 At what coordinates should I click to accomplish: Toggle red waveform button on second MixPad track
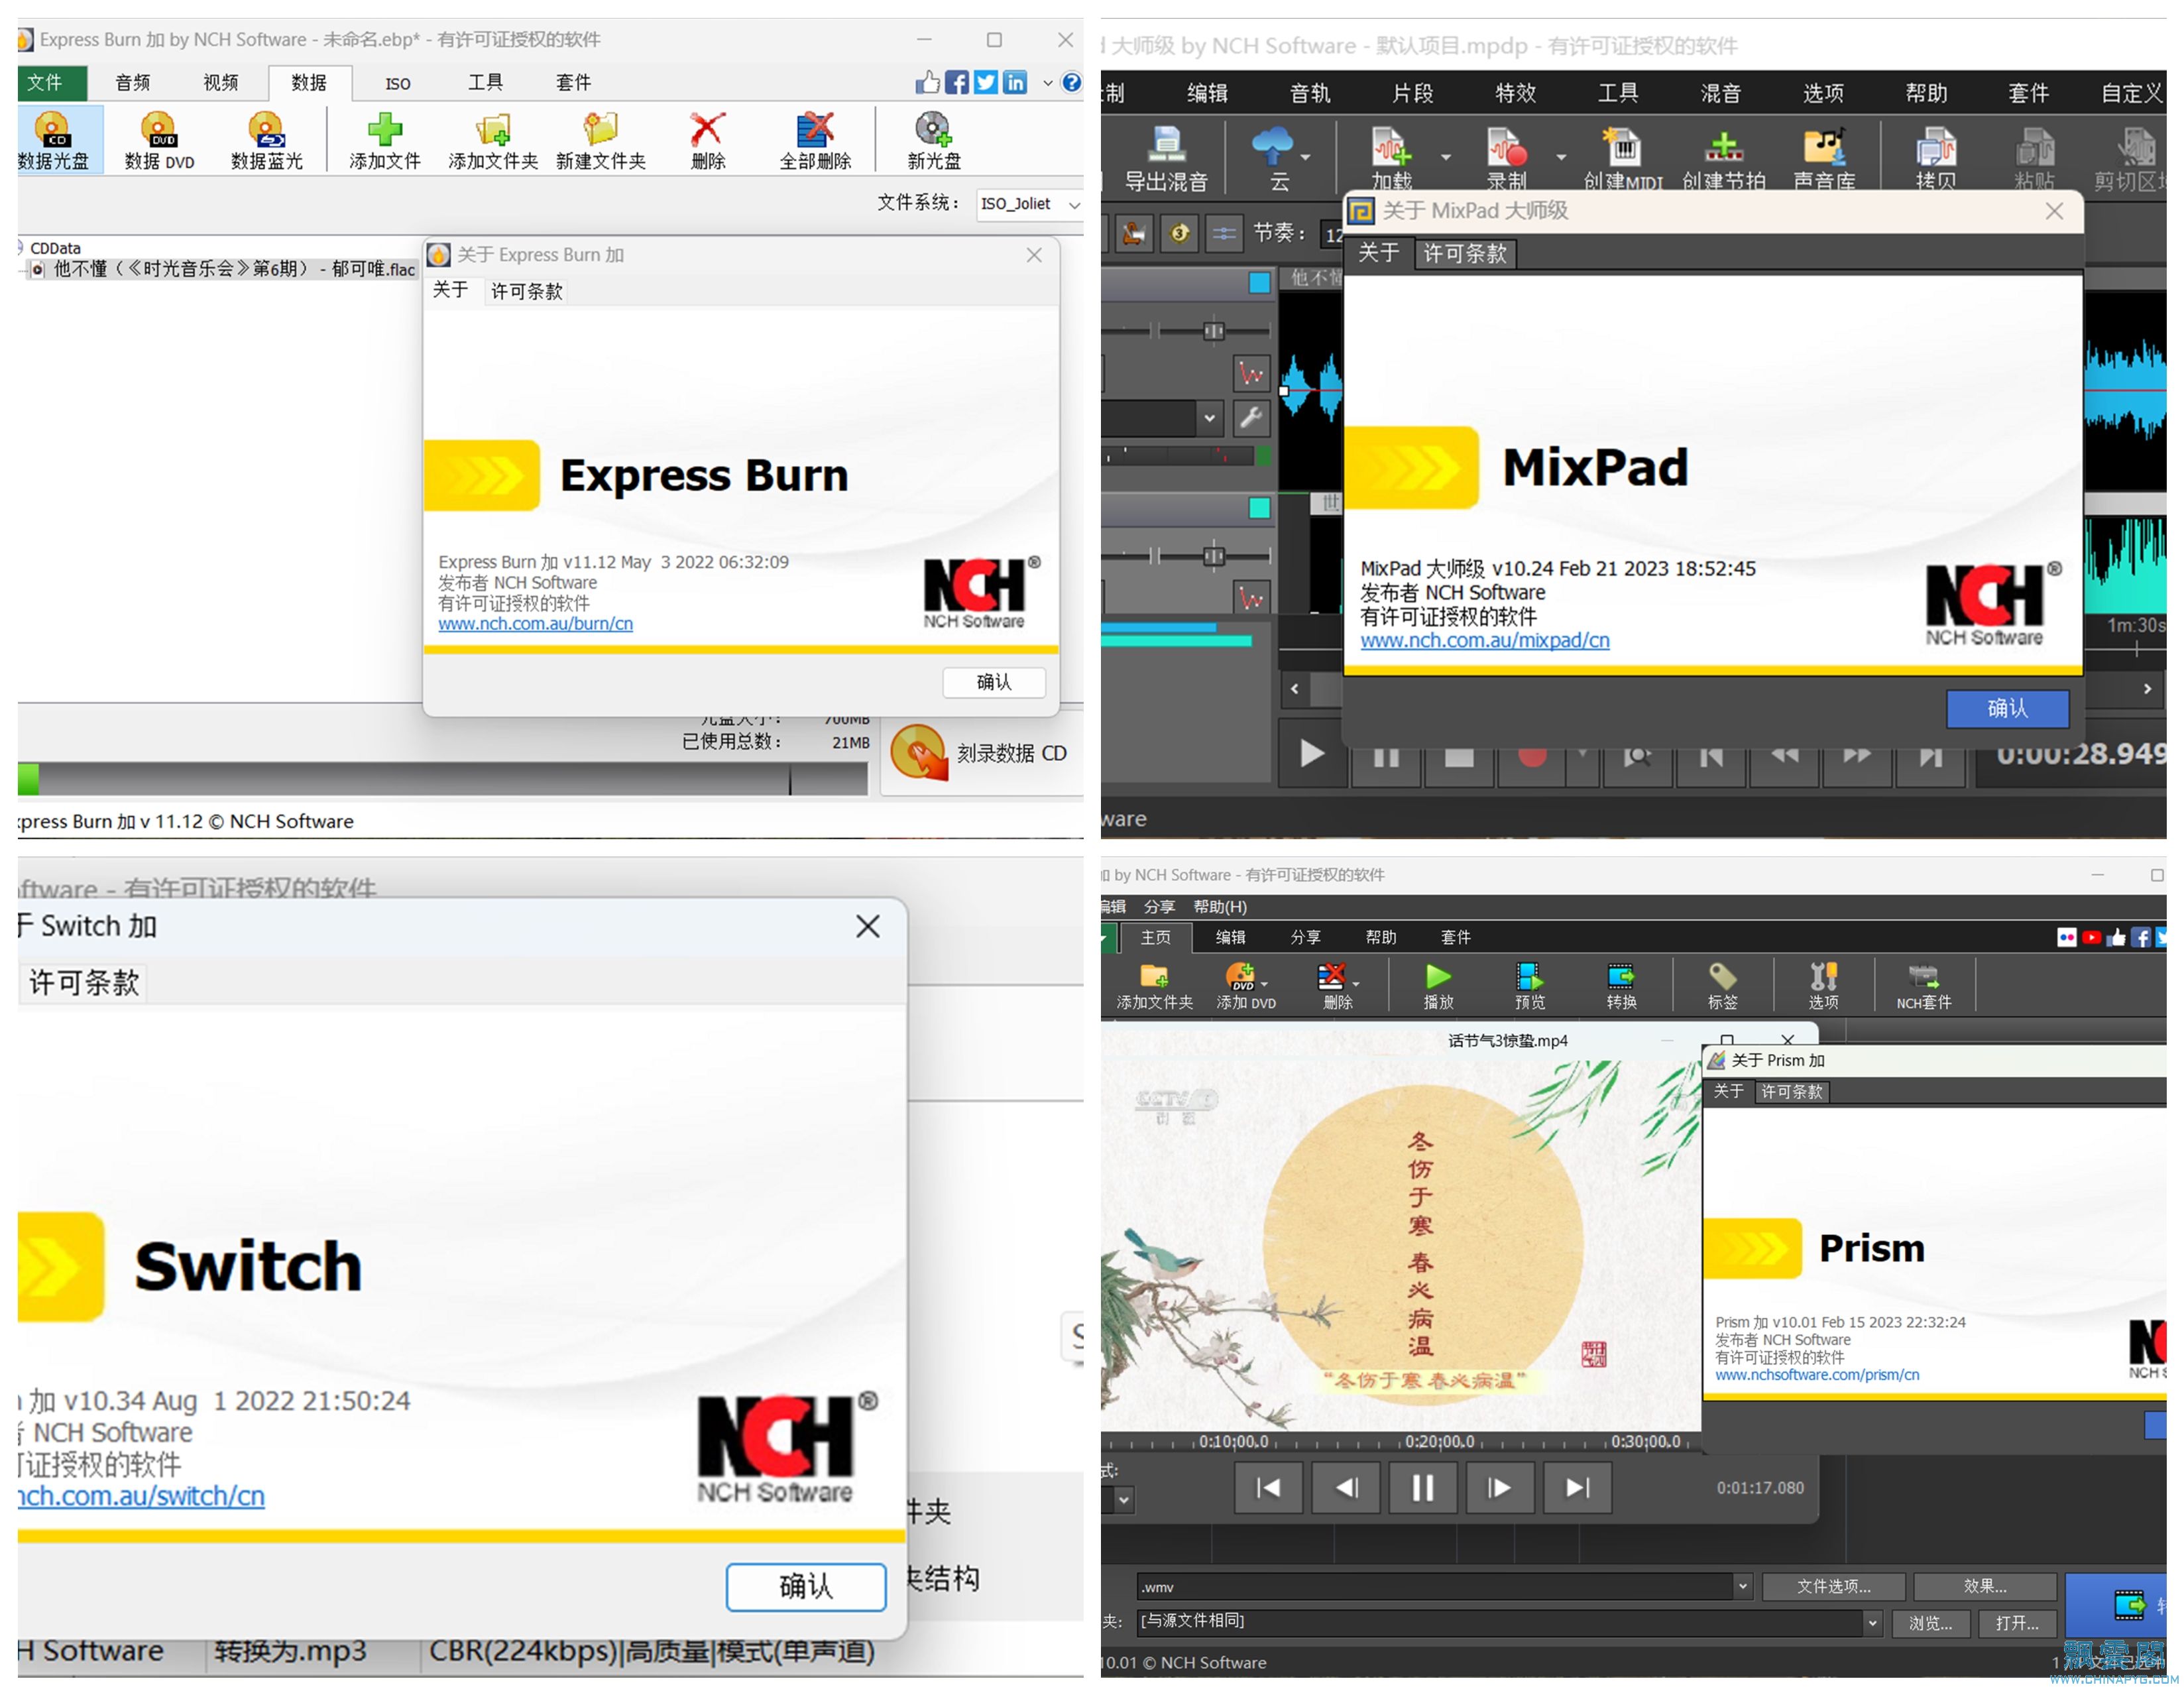pyautogui.click(x=1251, y=598)
